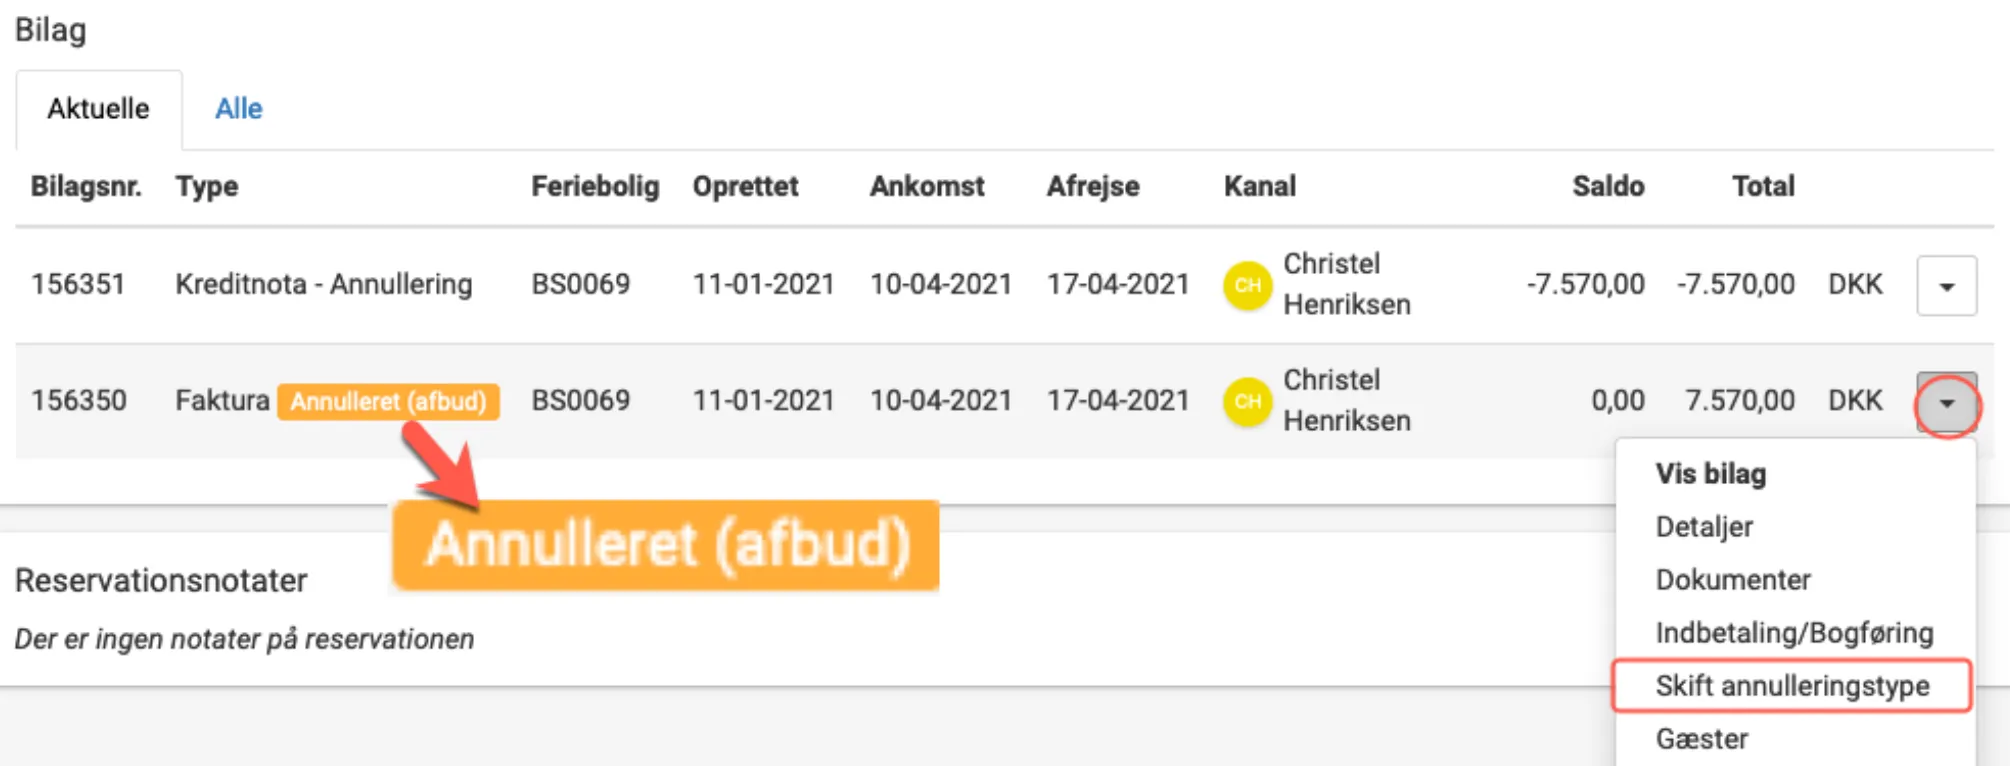
Task: Click the Bilag section heading
Action: coord(50,29)
